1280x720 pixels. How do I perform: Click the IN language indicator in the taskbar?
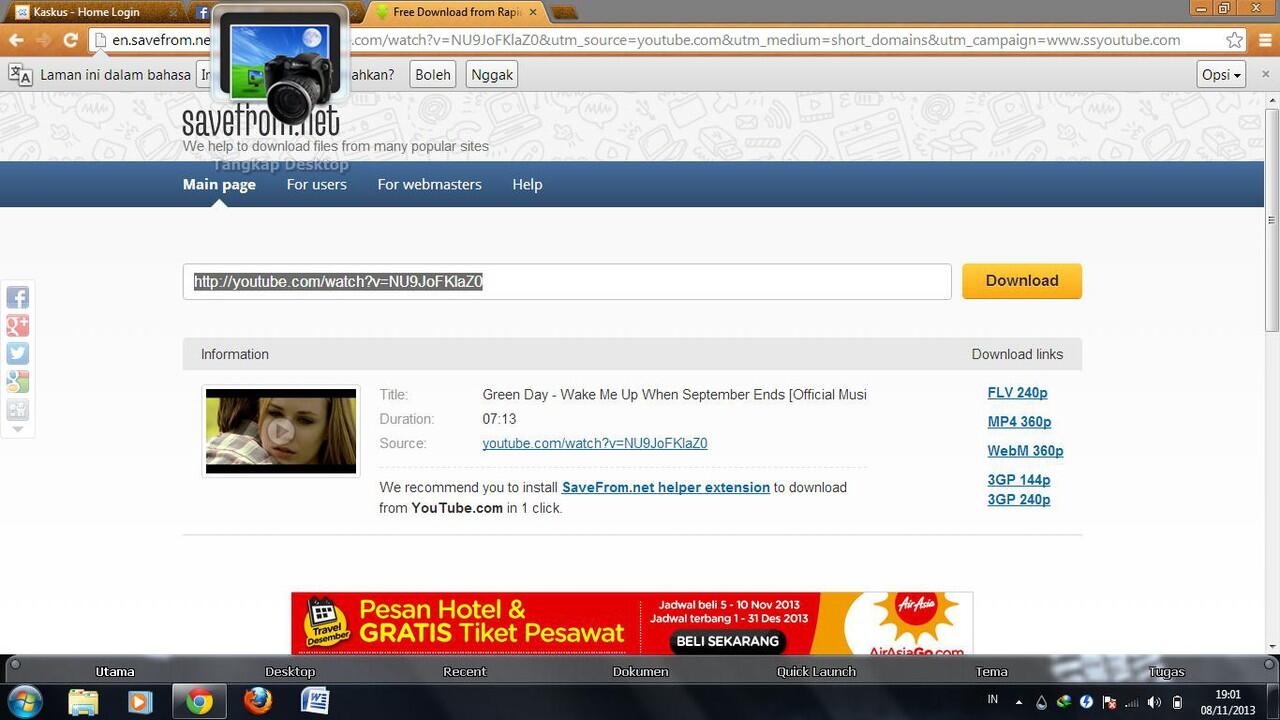[993, 699]
